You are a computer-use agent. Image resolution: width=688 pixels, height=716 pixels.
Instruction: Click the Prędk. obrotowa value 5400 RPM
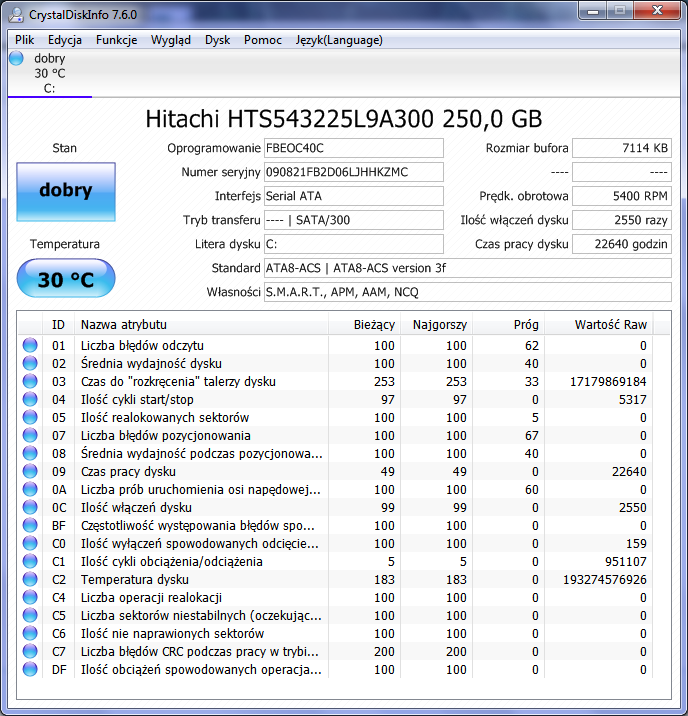[622, 196]
